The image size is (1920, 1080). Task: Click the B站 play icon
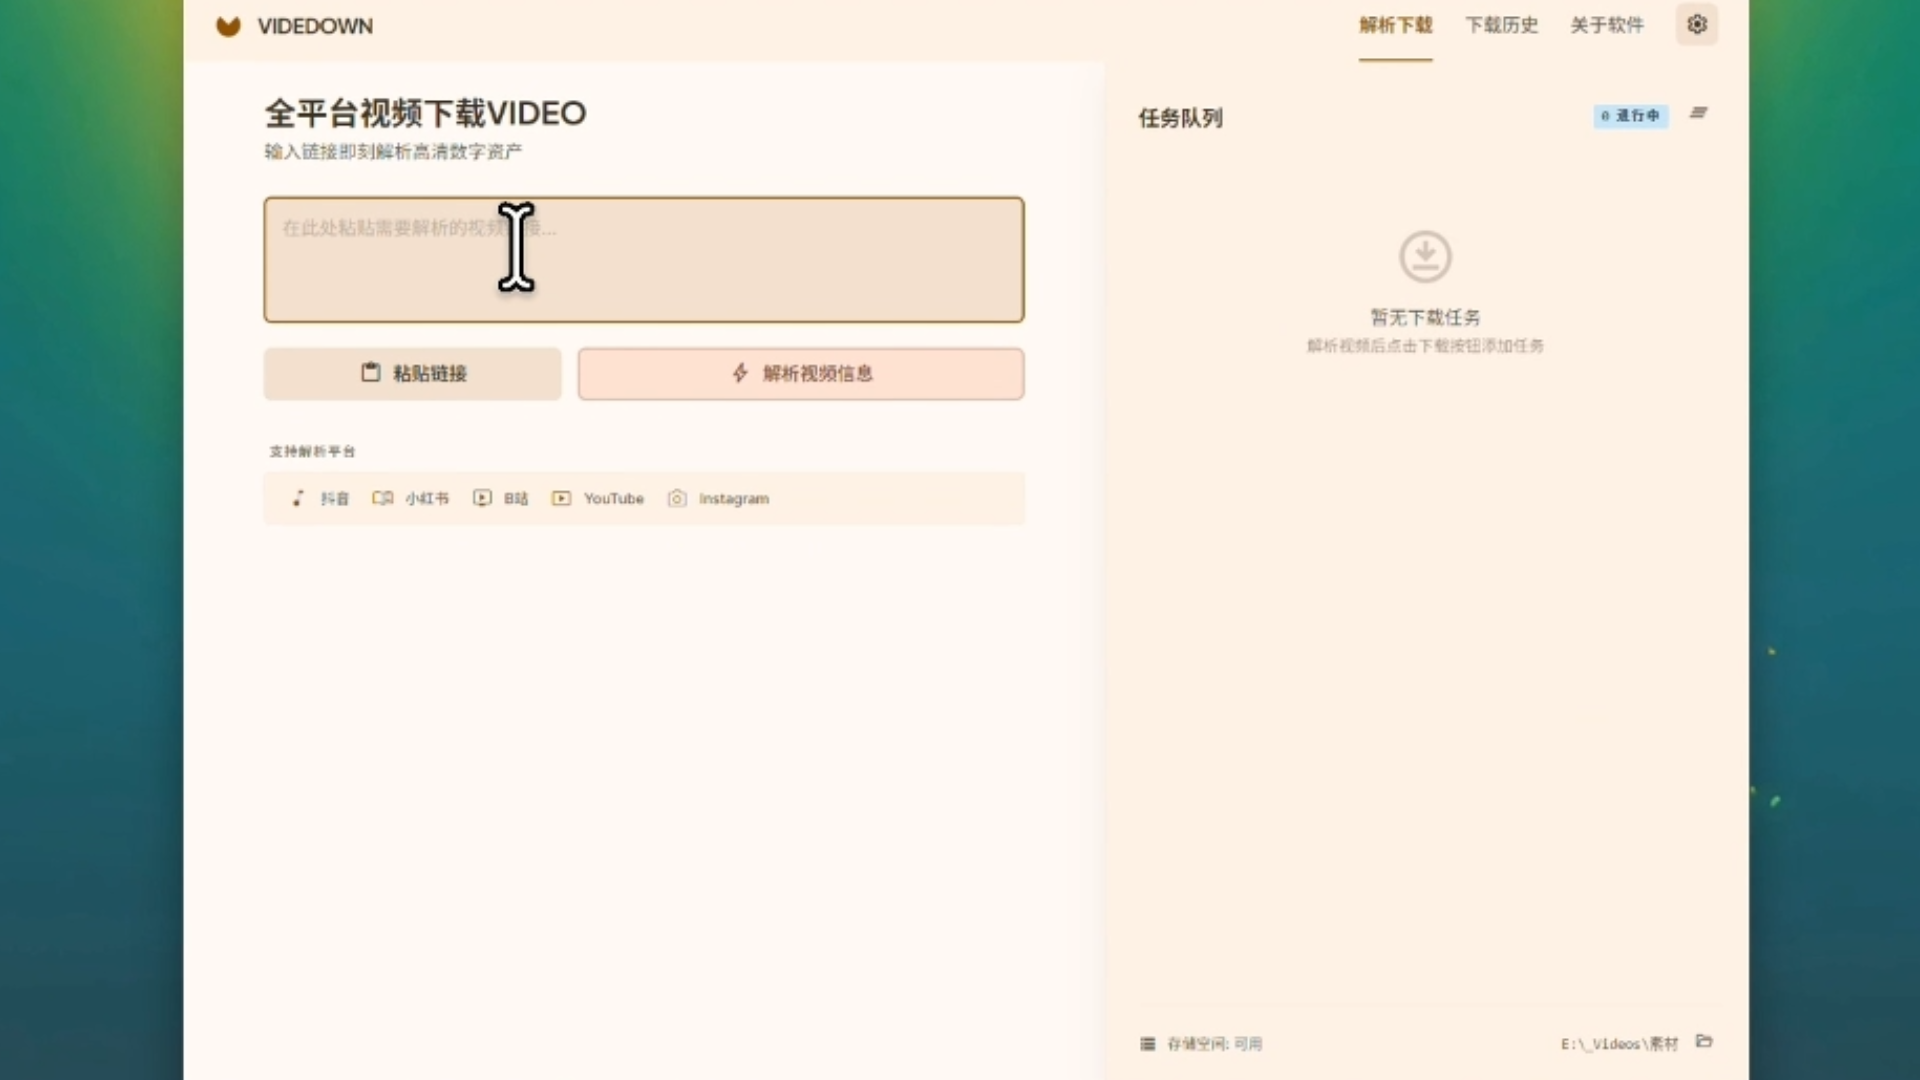click(x=482, y=498)
